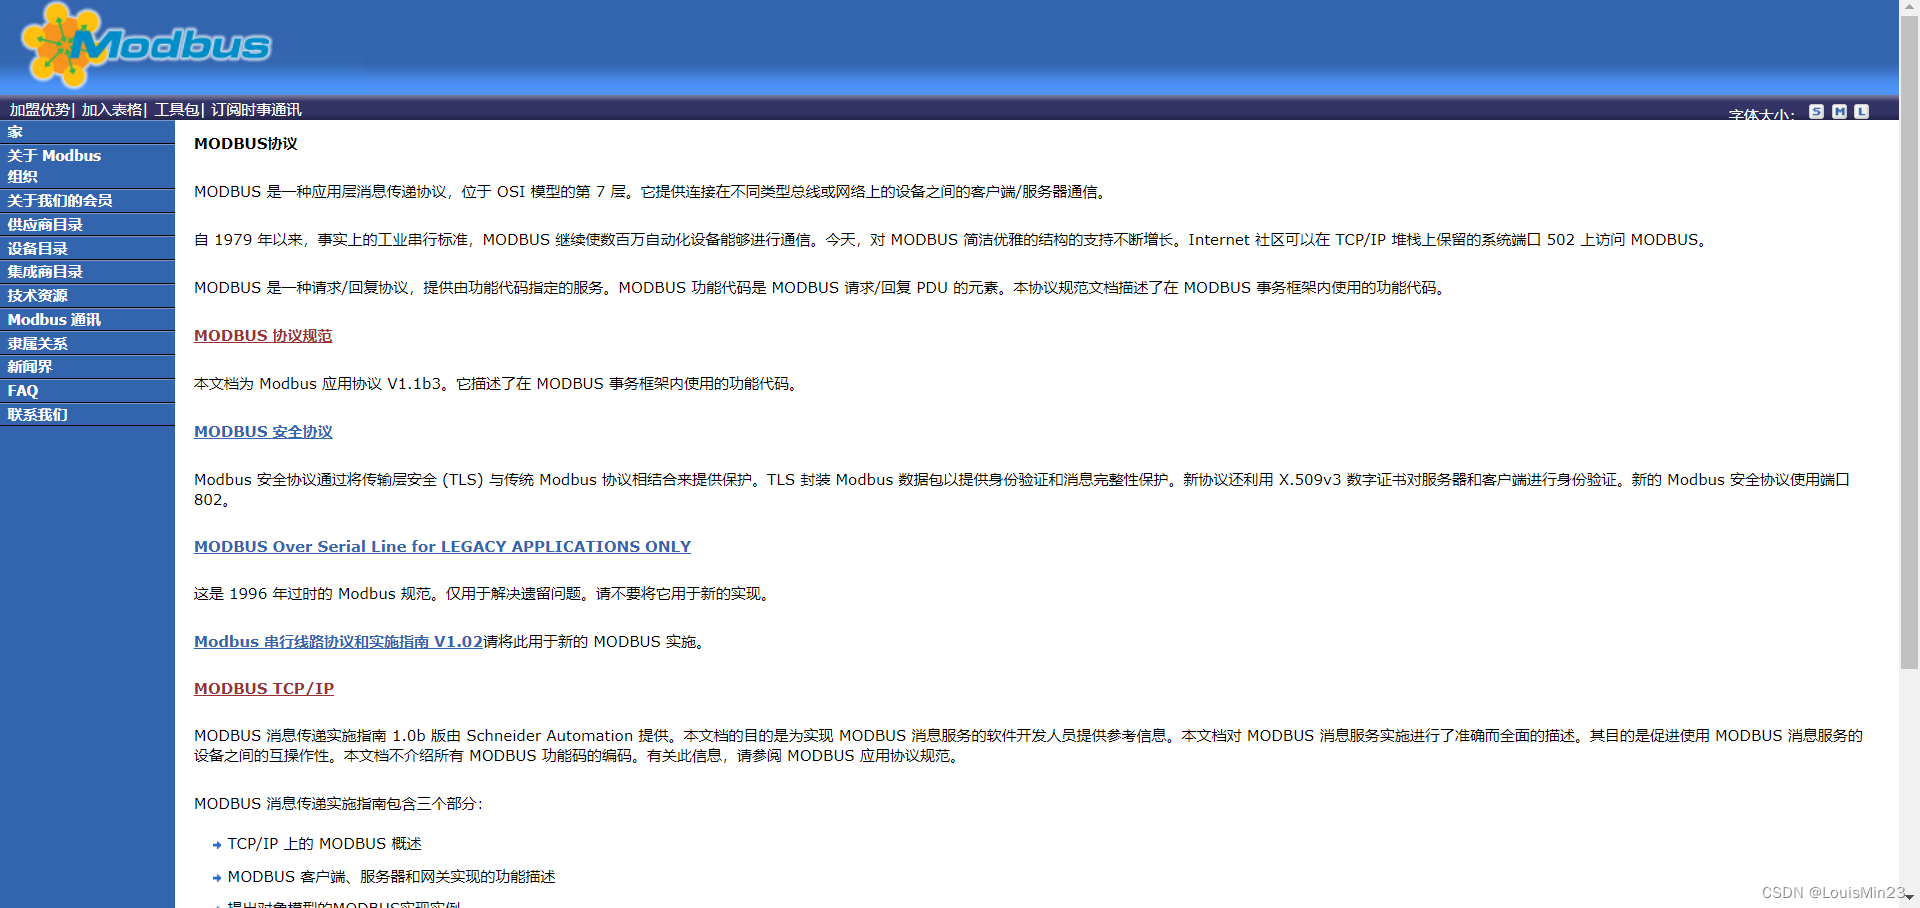Click the scrollbar down arrow
The height and width of the screenshot is (908, 1920).
pos(1909,898)
